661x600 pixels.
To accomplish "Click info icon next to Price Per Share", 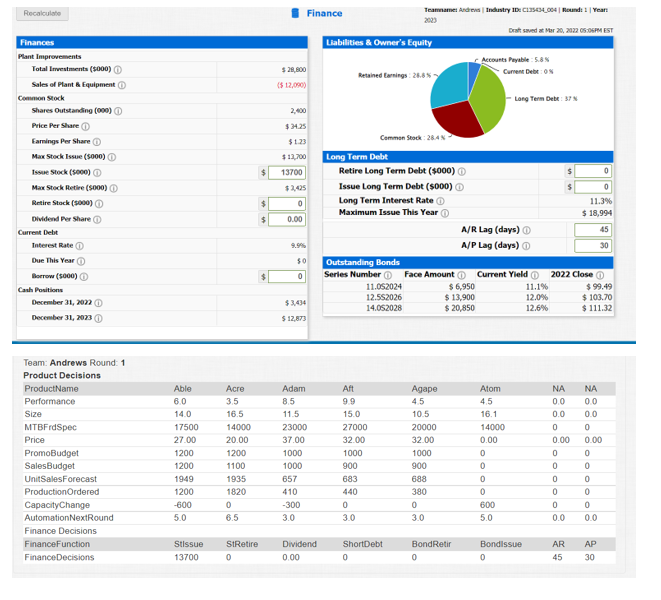I will [86, 126].
